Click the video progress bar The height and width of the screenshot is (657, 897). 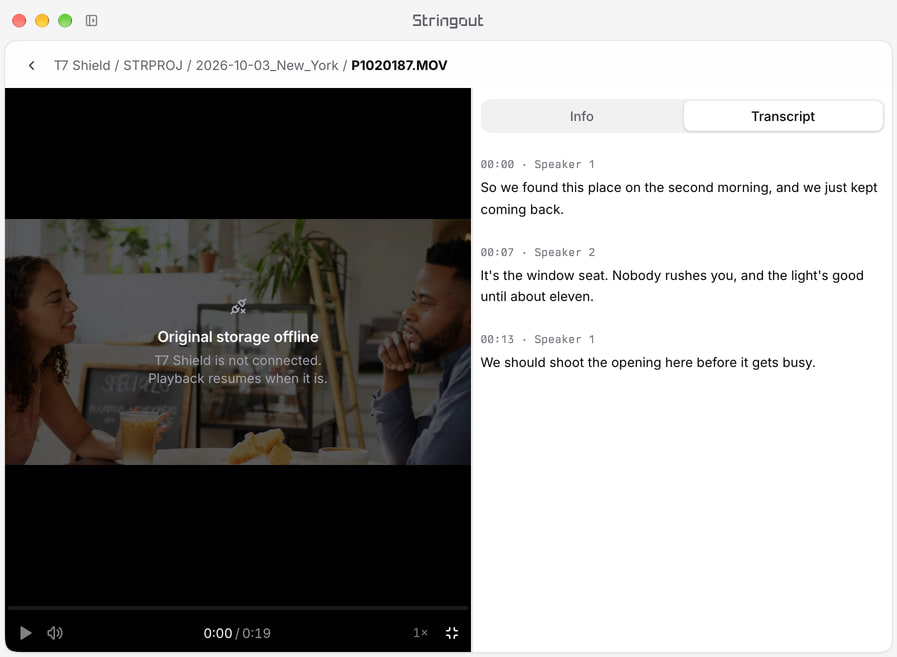(x=238, y=608)
